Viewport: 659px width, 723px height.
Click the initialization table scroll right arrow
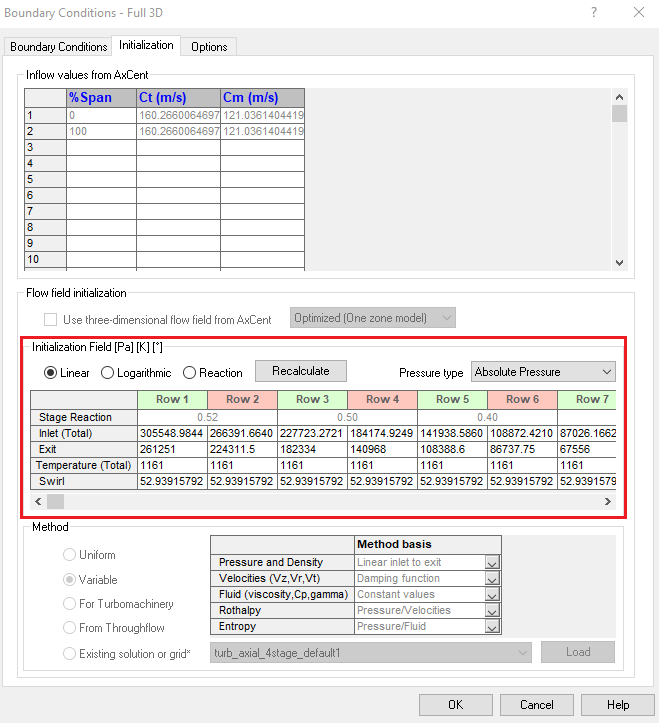point(608,501)
